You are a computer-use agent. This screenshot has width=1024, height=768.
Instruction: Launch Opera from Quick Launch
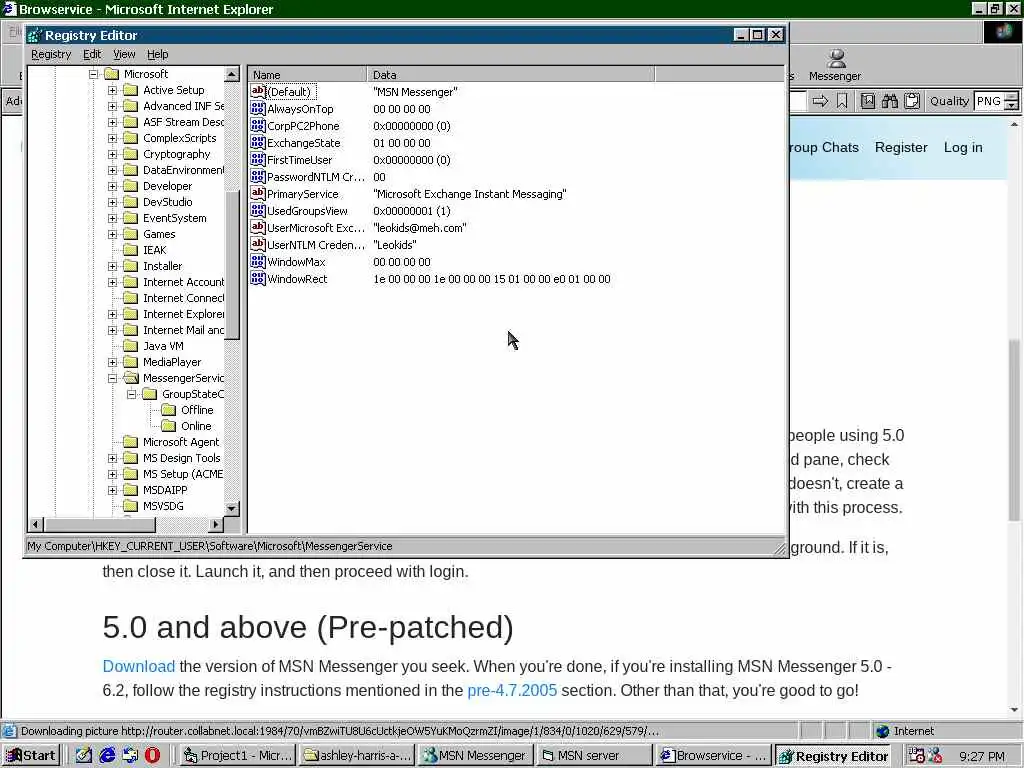click(x=152, y=755)
